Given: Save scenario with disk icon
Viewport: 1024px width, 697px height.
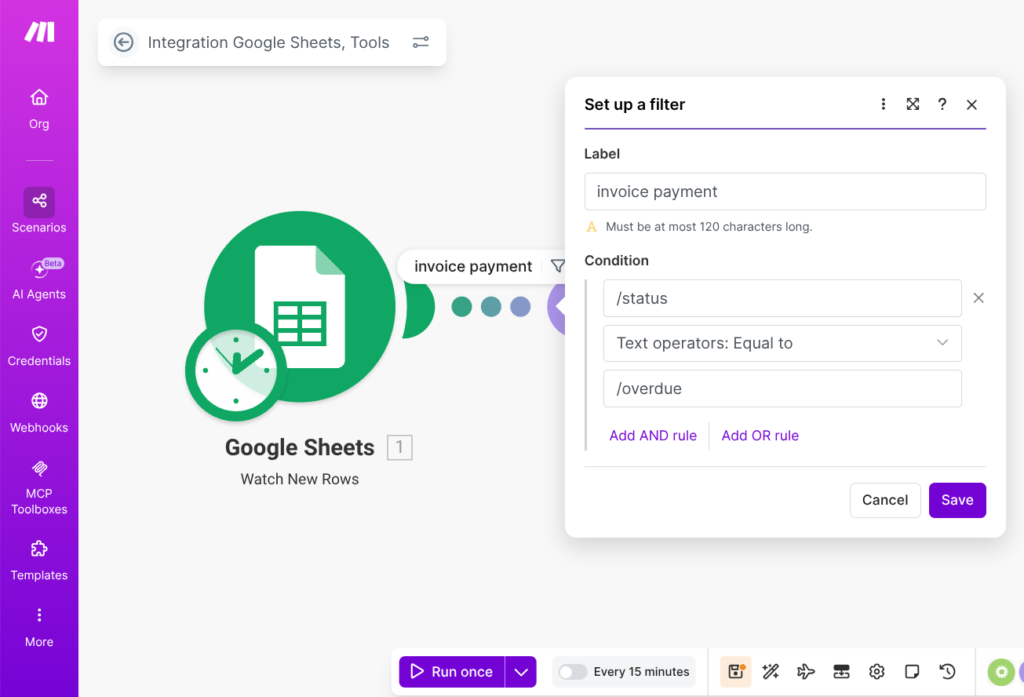Looking at the screenshot, I should (736, 672).
